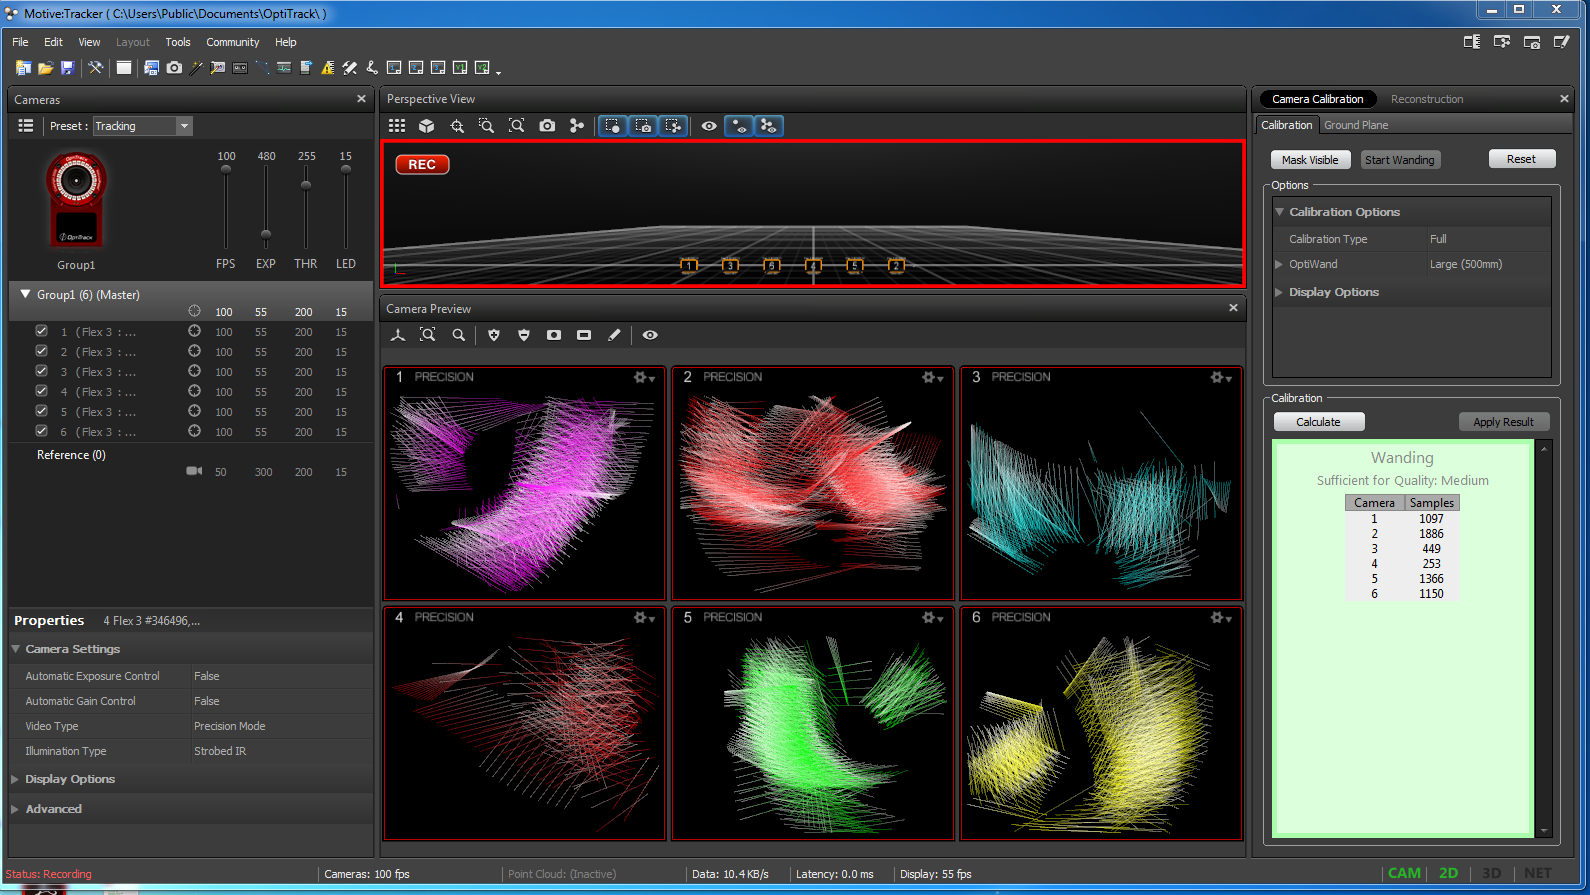Click the pane layout icon at top right
The height and width of the screenshot is (895, 1590).
(x=1472, y=42)
